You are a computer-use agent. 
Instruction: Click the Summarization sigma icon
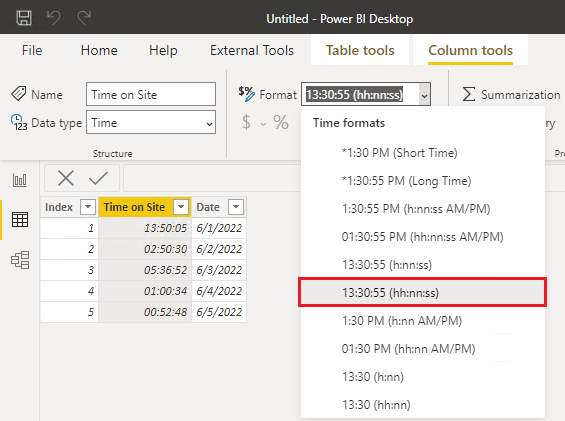pos(469,94)
